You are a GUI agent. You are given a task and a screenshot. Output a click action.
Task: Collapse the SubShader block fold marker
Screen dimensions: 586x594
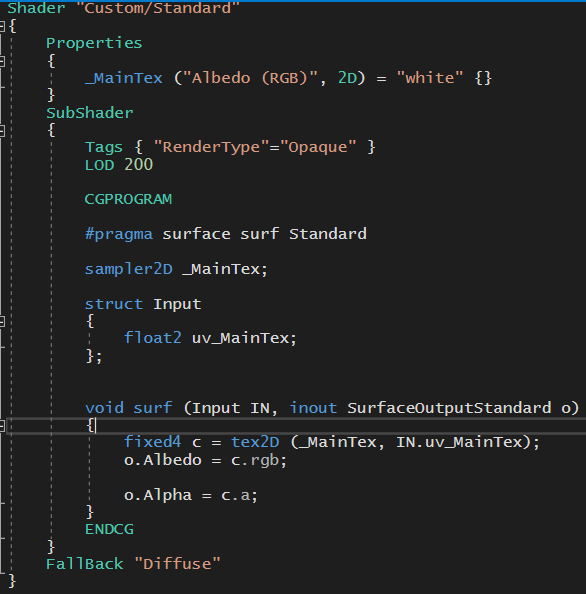[2, 131]
